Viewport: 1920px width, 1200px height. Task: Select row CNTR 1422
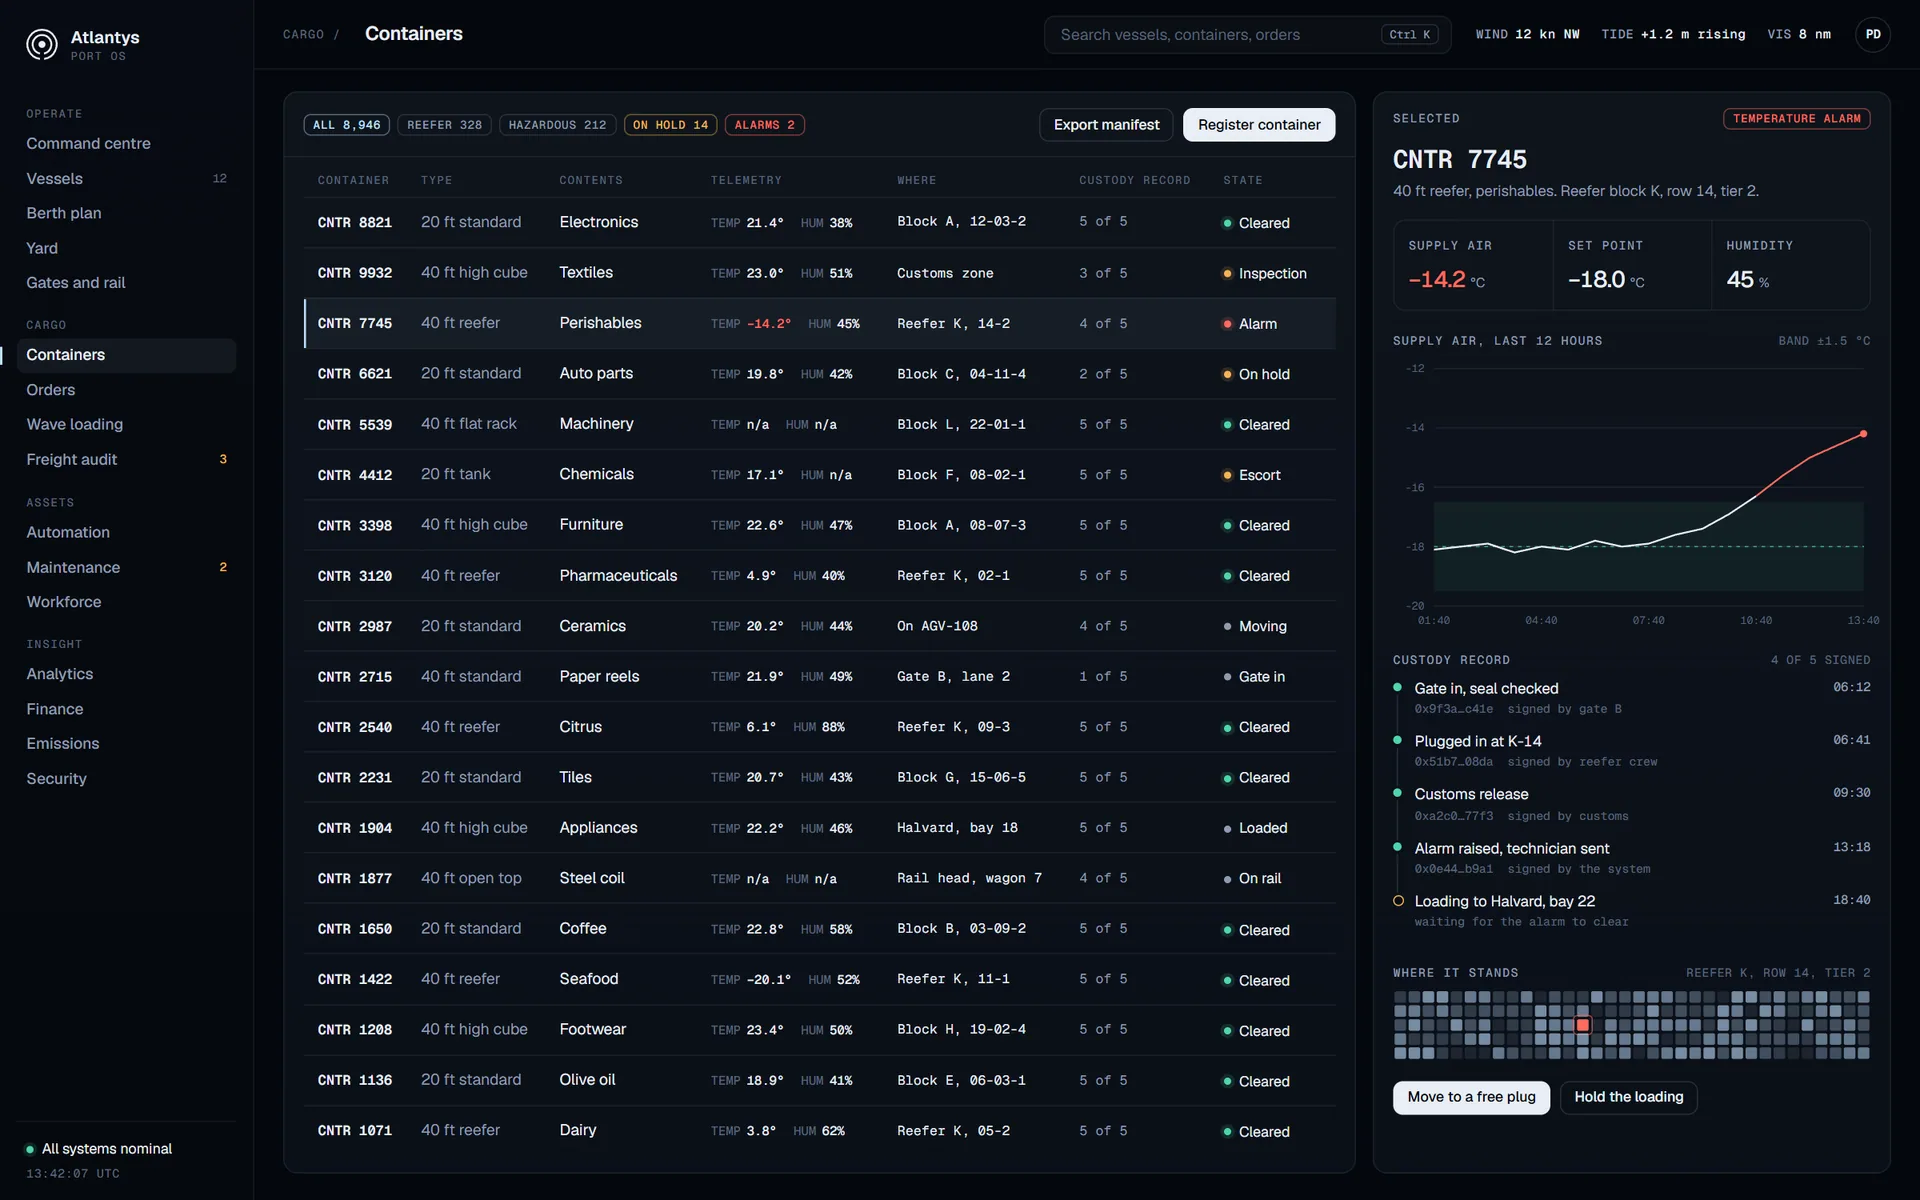pos(819,979)
